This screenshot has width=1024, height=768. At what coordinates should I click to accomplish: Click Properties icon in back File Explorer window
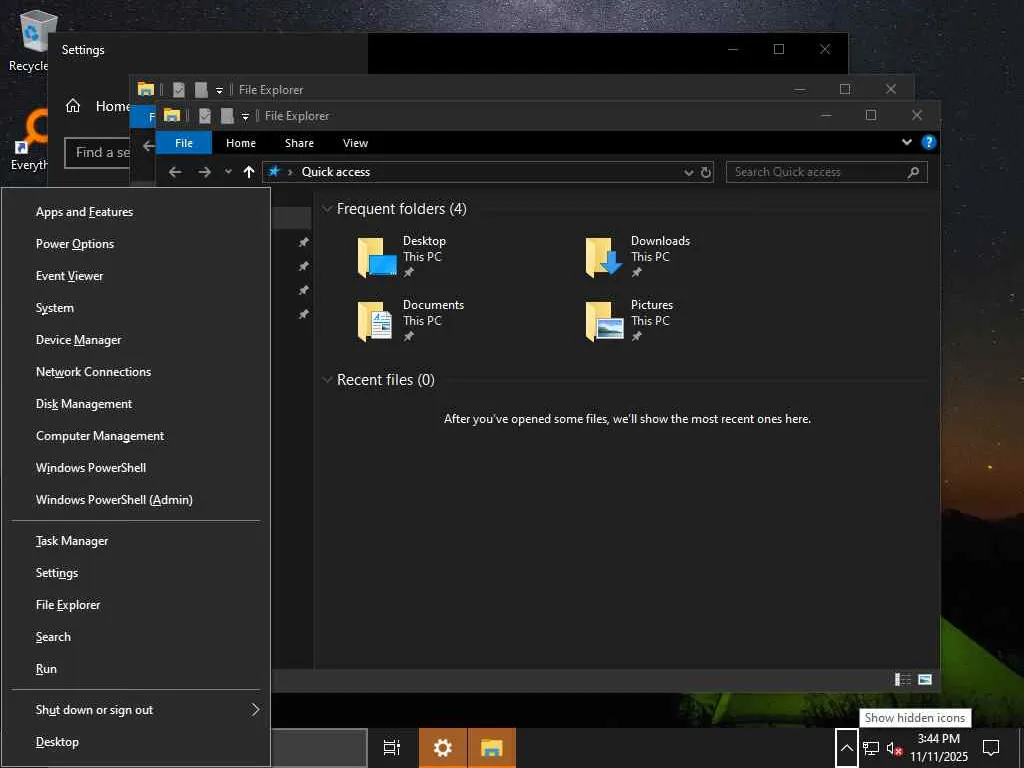point(178,90)
